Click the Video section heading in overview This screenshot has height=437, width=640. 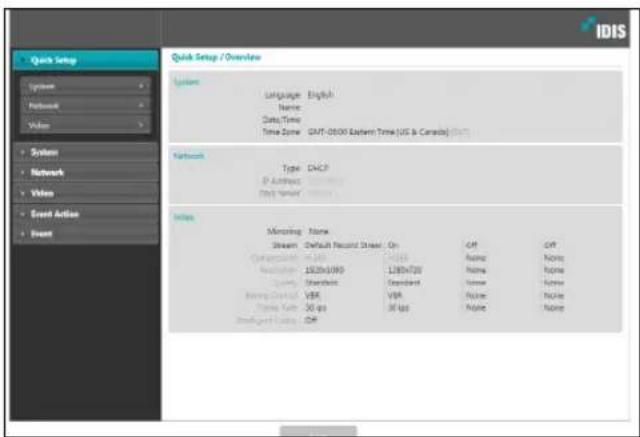click(x=184, y=217)
